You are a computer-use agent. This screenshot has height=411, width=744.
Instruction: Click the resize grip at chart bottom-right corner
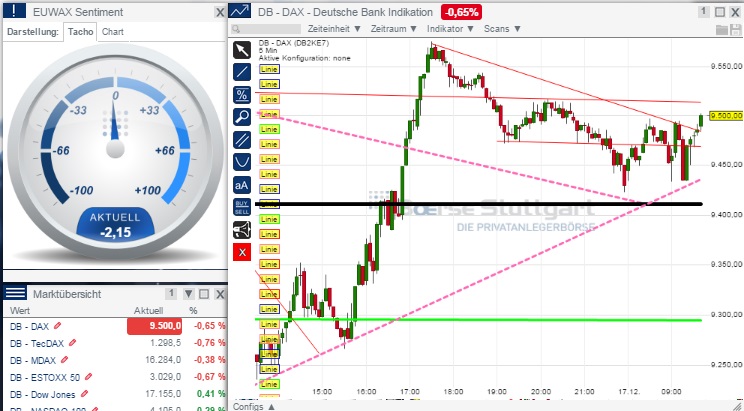[x=737, y=406]
